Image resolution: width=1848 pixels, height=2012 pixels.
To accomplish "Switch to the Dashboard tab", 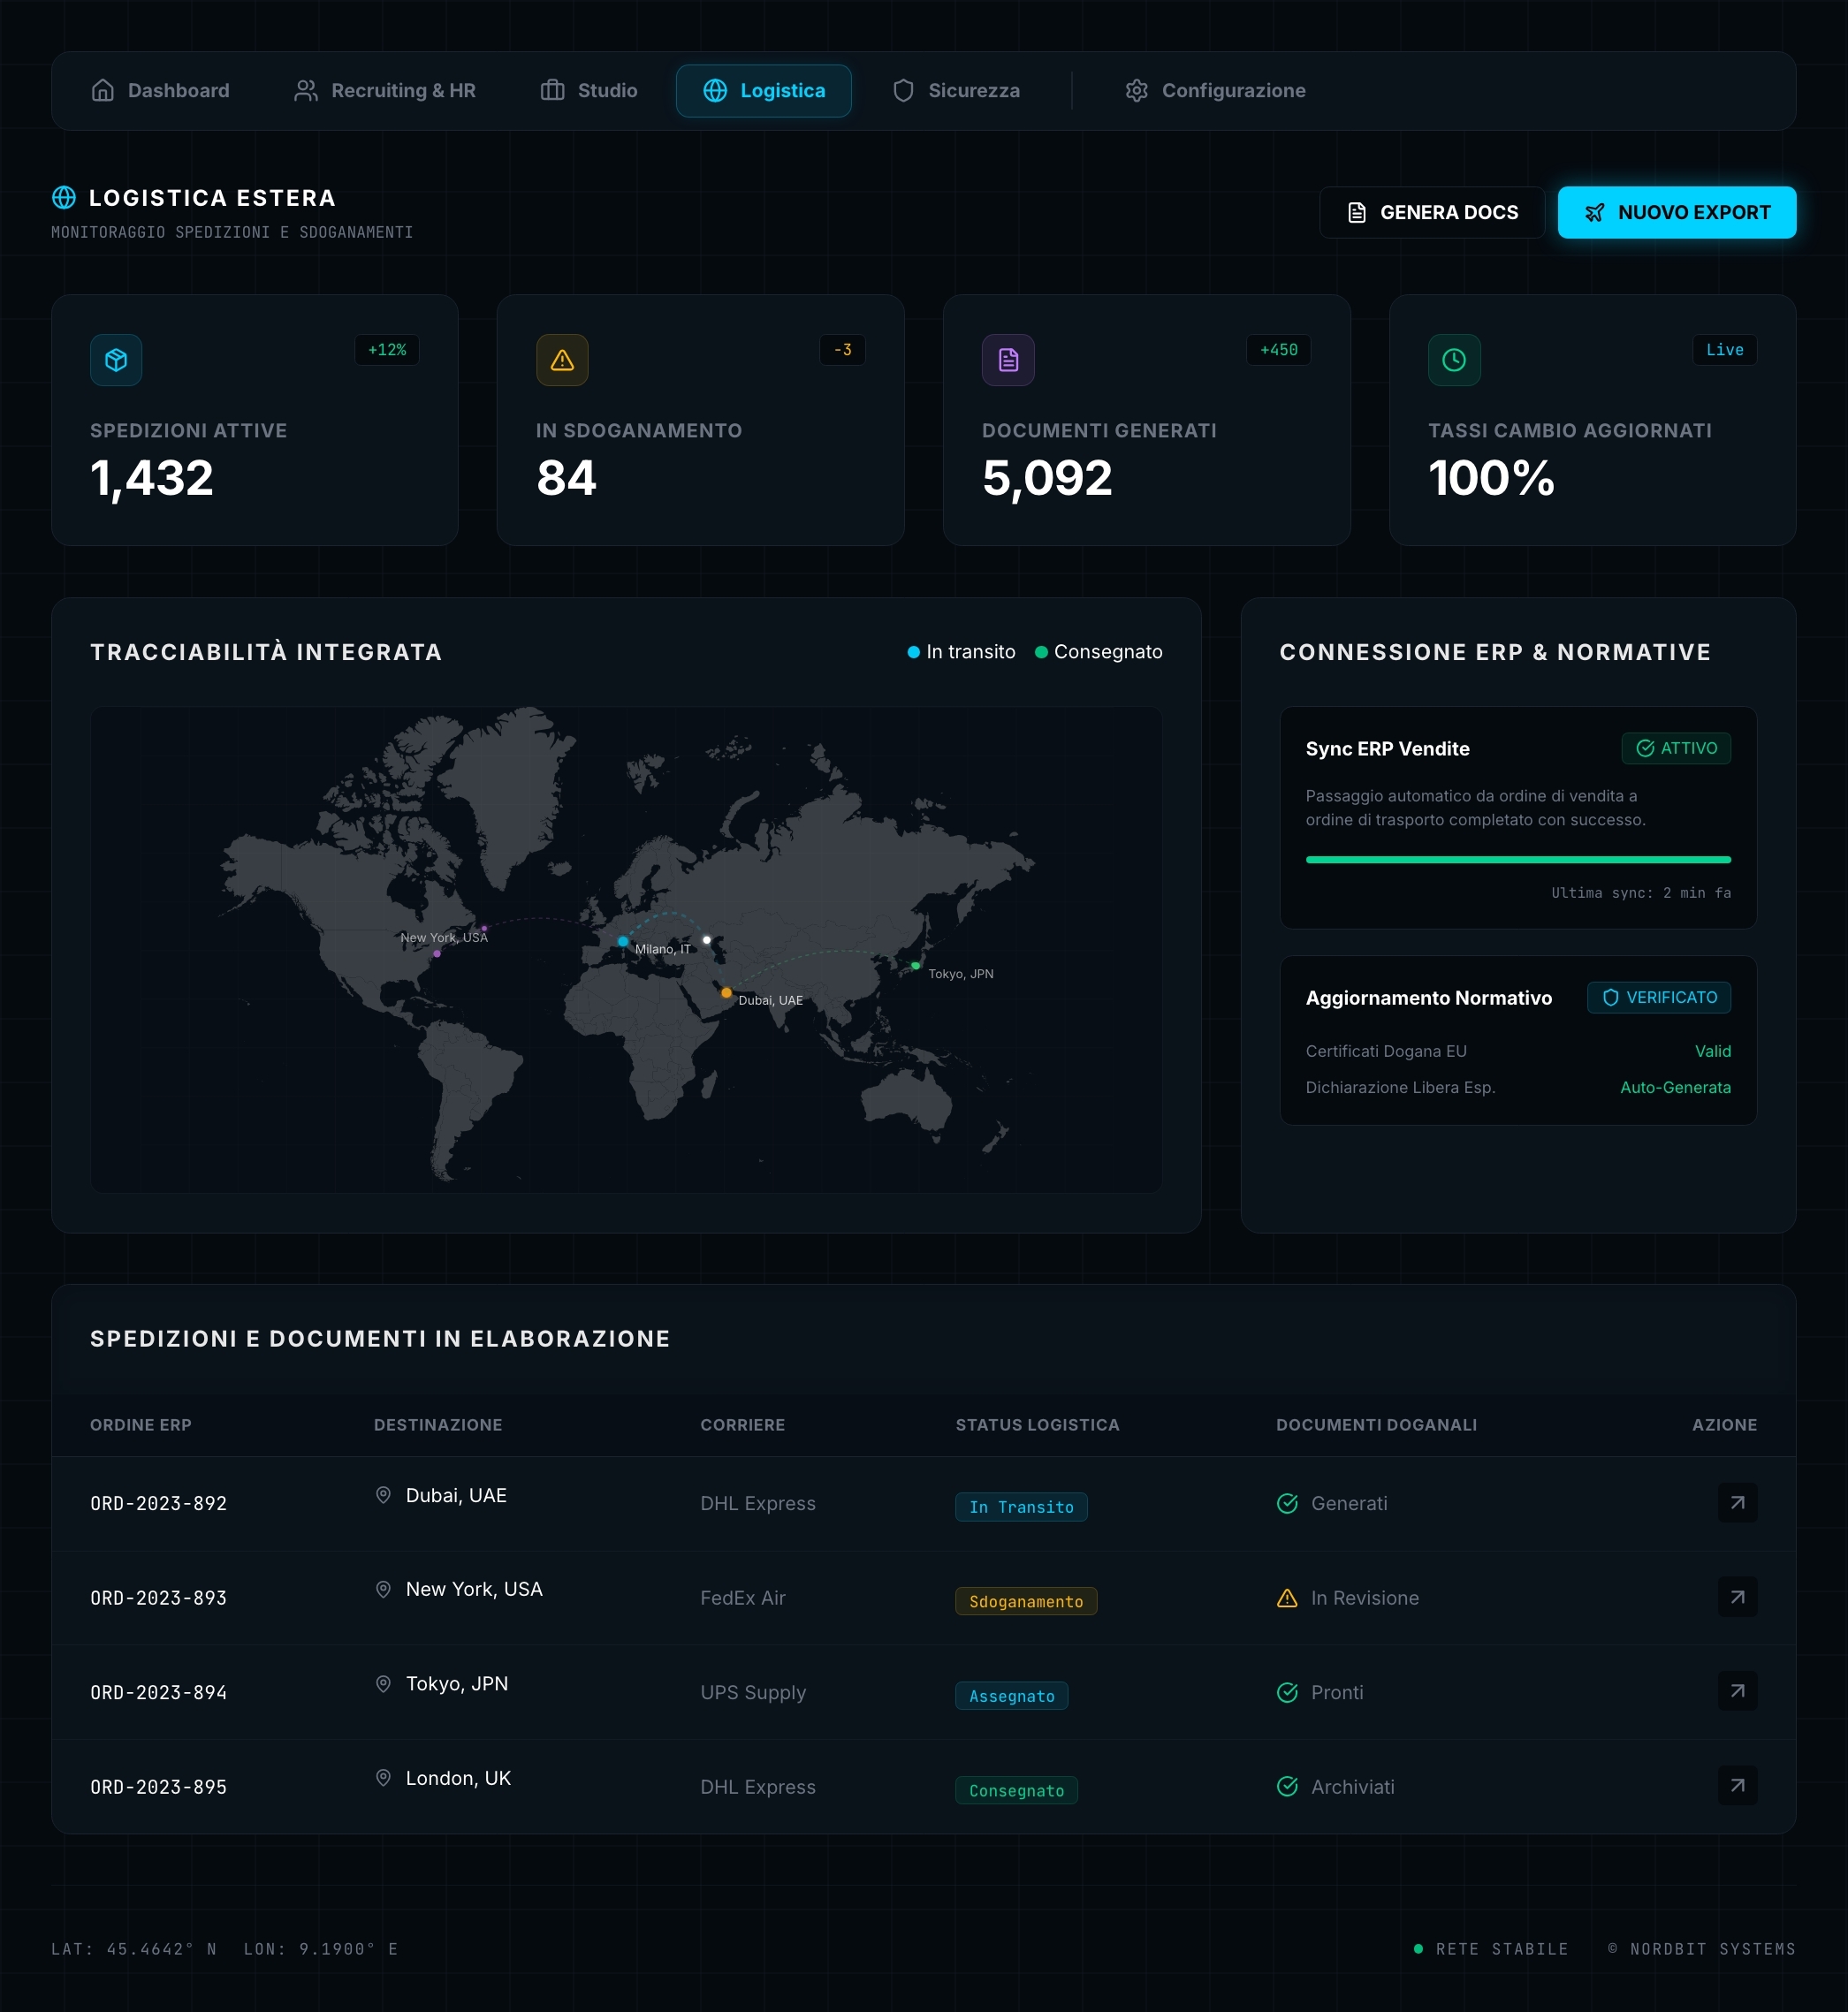I will pos(160,91).
